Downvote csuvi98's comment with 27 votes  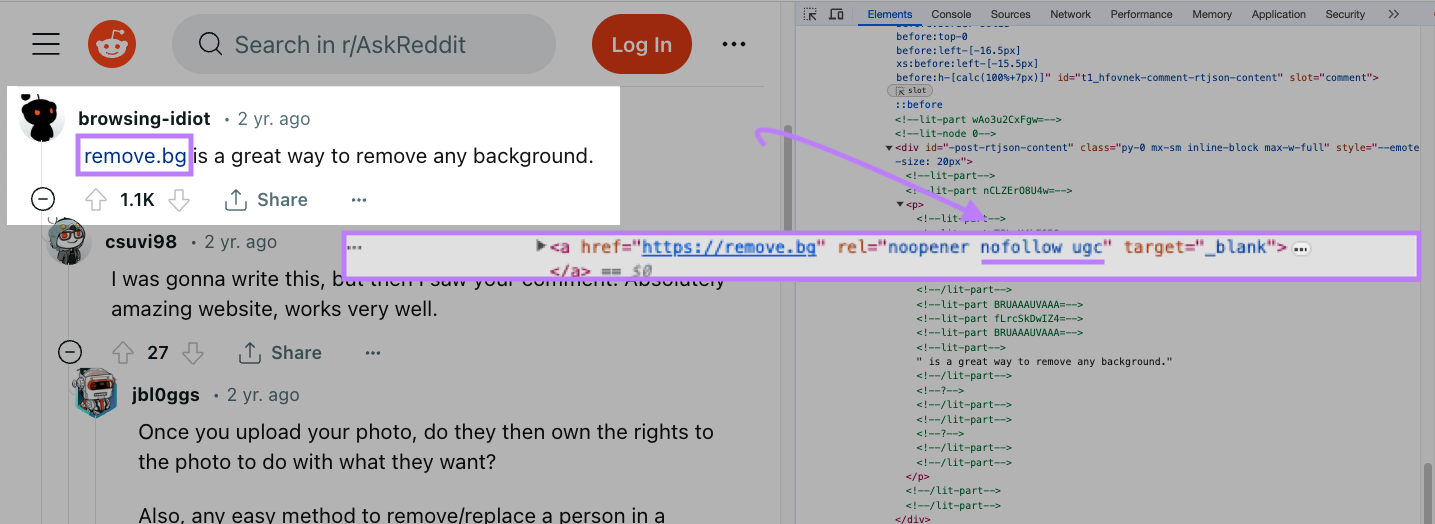pos(193,353)
